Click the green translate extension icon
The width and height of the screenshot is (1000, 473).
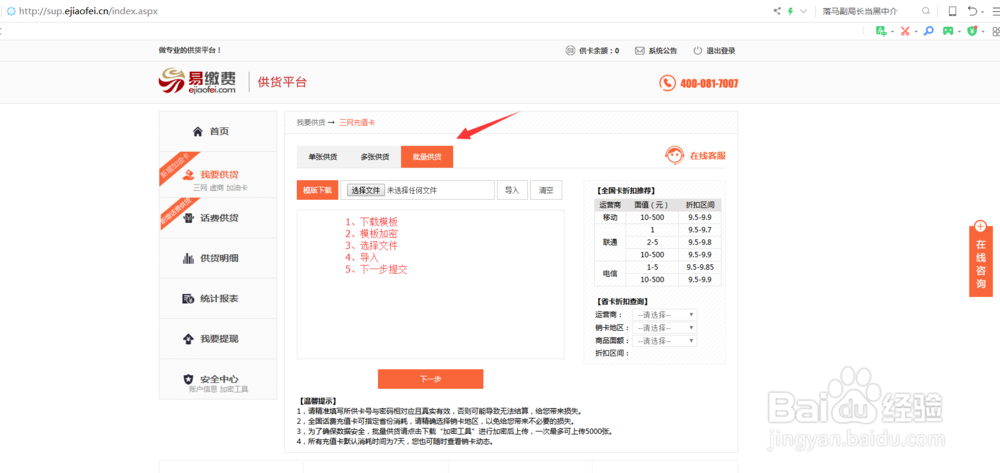[881, 31]
